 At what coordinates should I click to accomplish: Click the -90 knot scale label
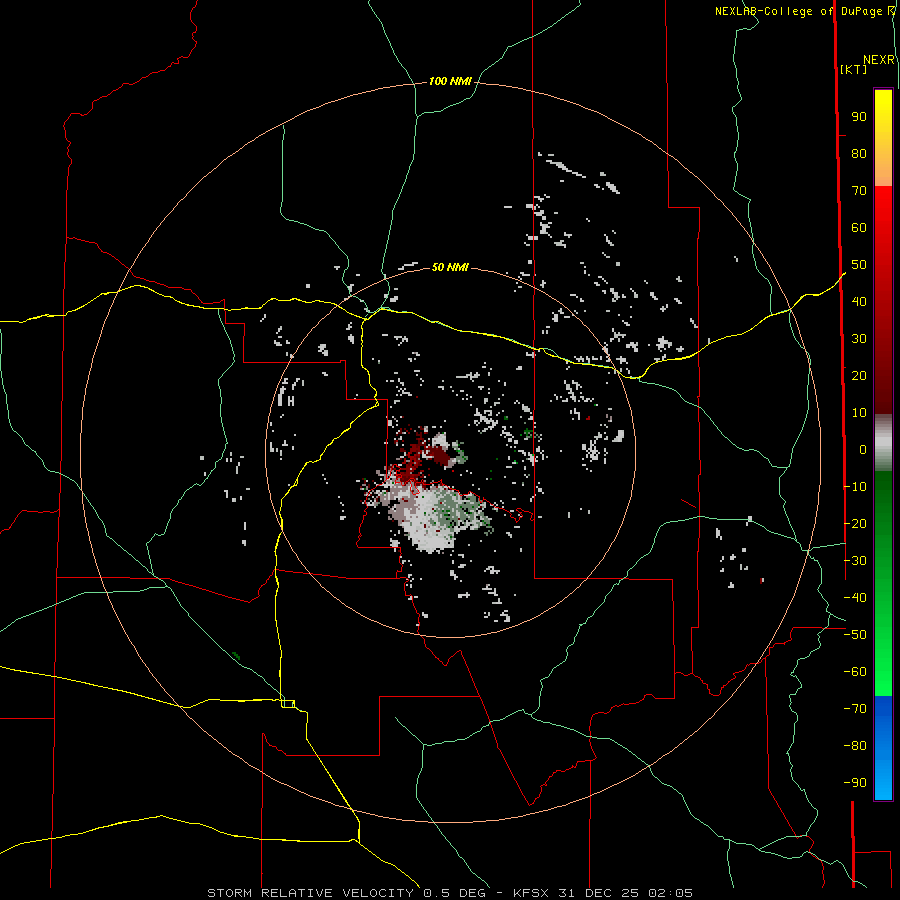[855, 783]
